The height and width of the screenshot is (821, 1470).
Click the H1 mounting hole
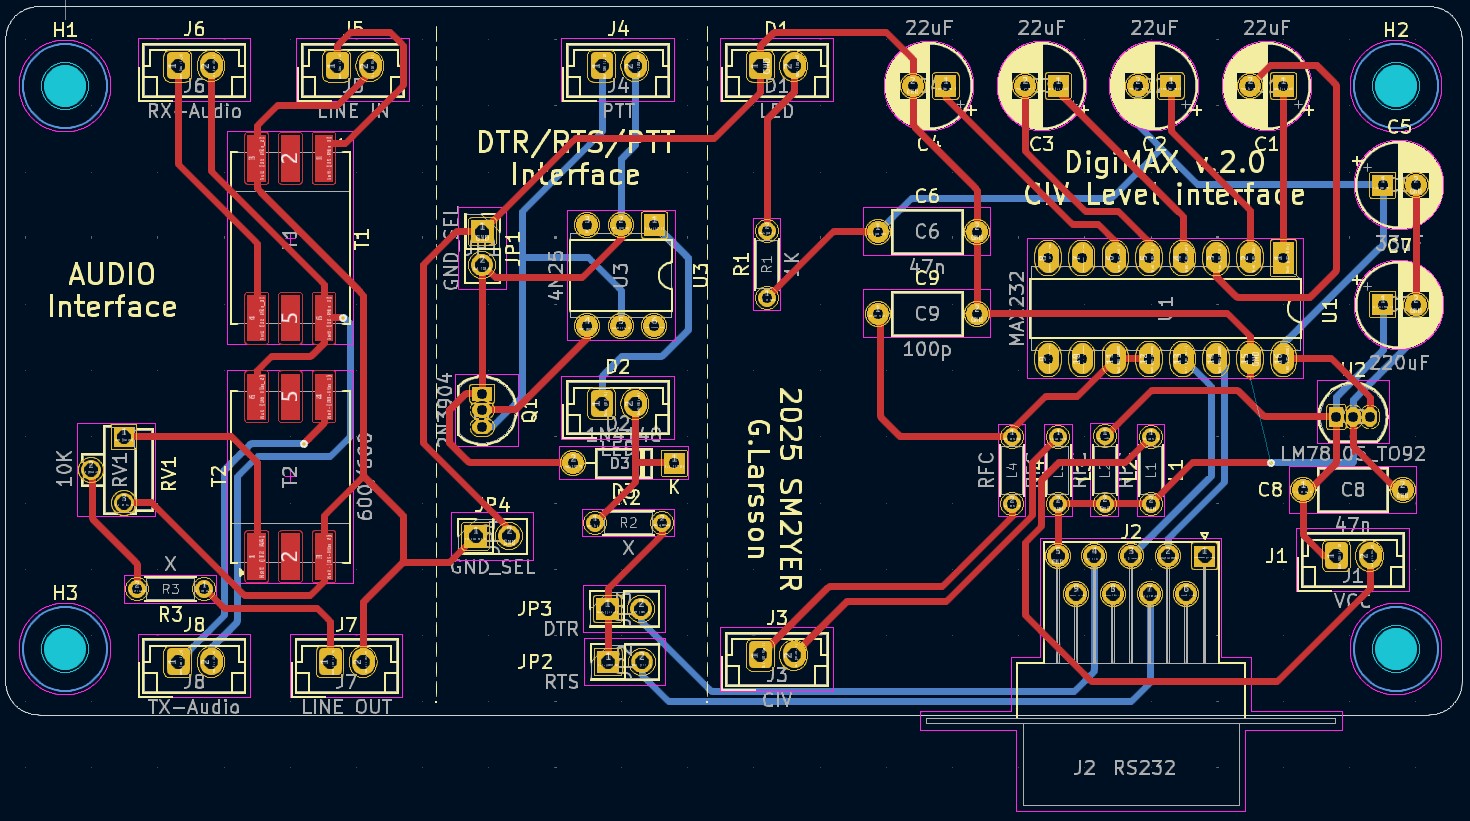65,85
